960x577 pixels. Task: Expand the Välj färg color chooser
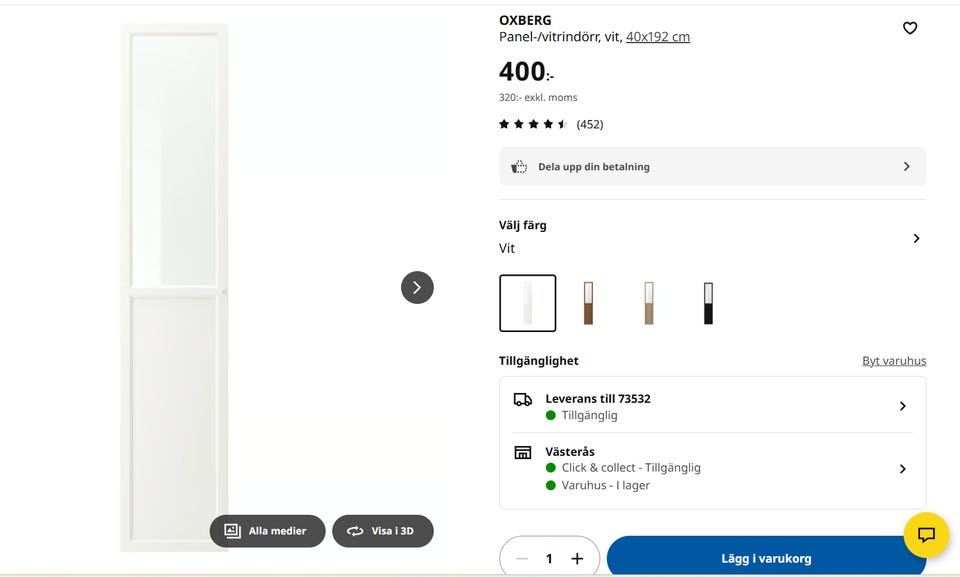pos(916,238)
